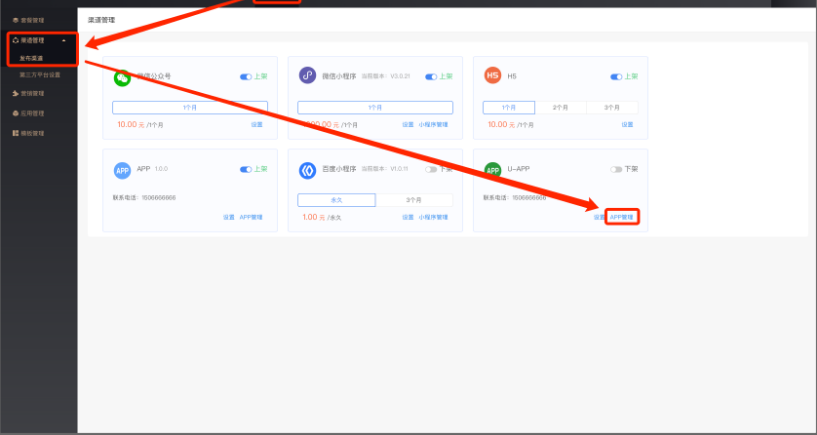The width and height of the screenshot is (817, 435).
Task: Open 设置 in the H5 card
Action: (x=627, y=125)
